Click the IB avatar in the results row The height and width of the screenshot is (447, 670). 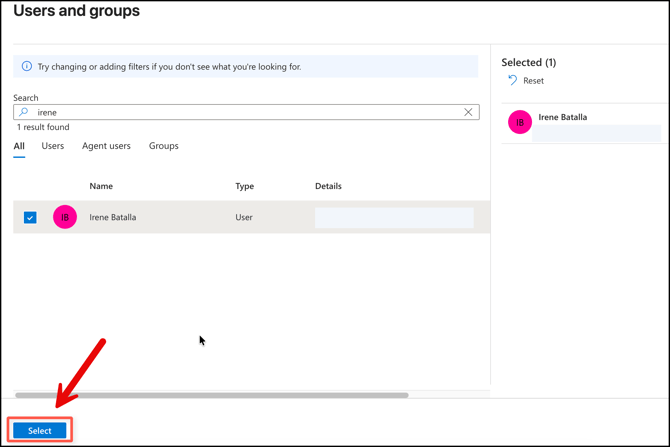[x=65, y=217]
